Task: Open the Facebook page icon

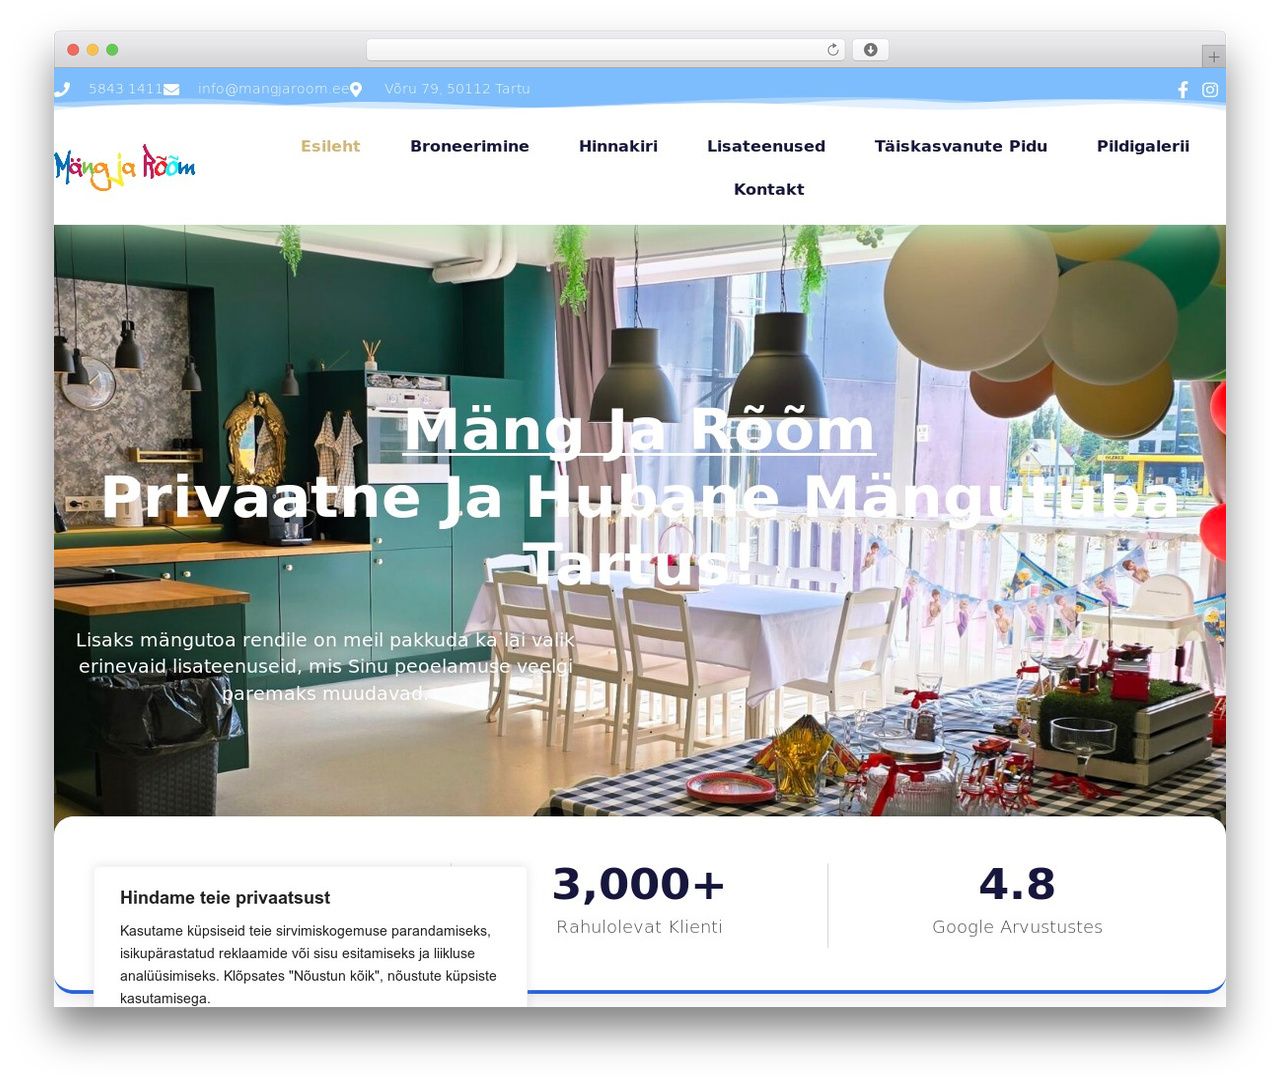Action: pyautogui.click(x=1183, y=90)
